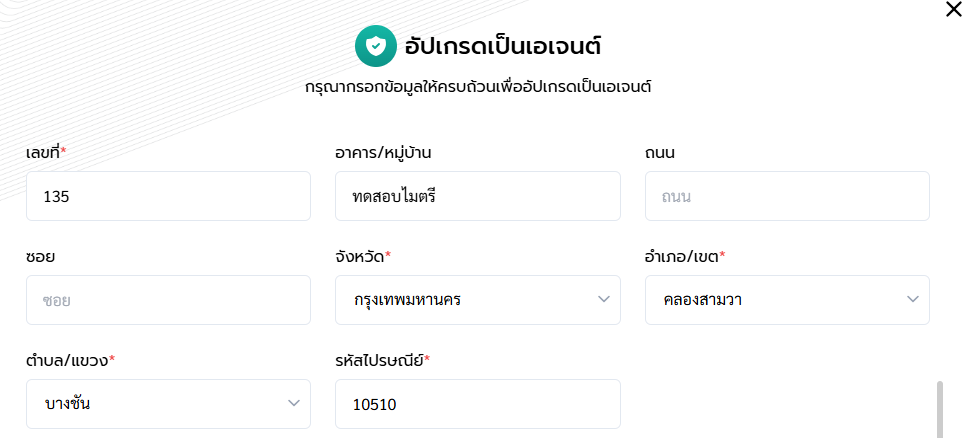
Task: Click the chevron arrow in อำเภอ/เขต field
Action: pos(913,299)
